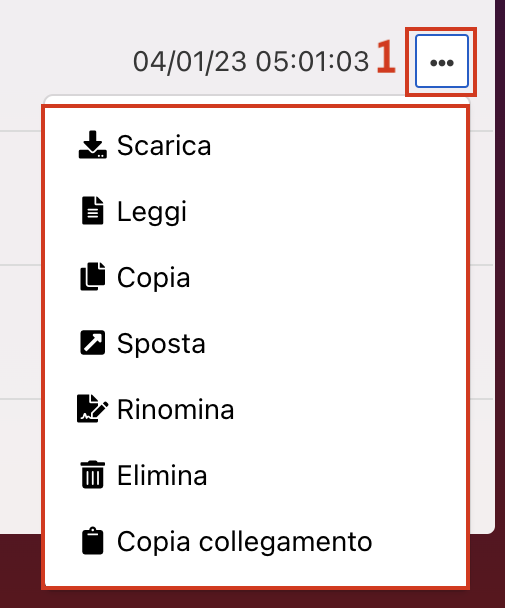Screen dimensions: 505x608
Task: Click the trash can icon beside Elimina
Action: point(93,475)
